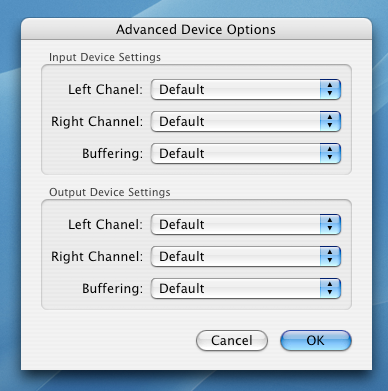Click the Output Device Settings group heading
The width and height of the screenshot is (388, 391).
pos(110,192)
